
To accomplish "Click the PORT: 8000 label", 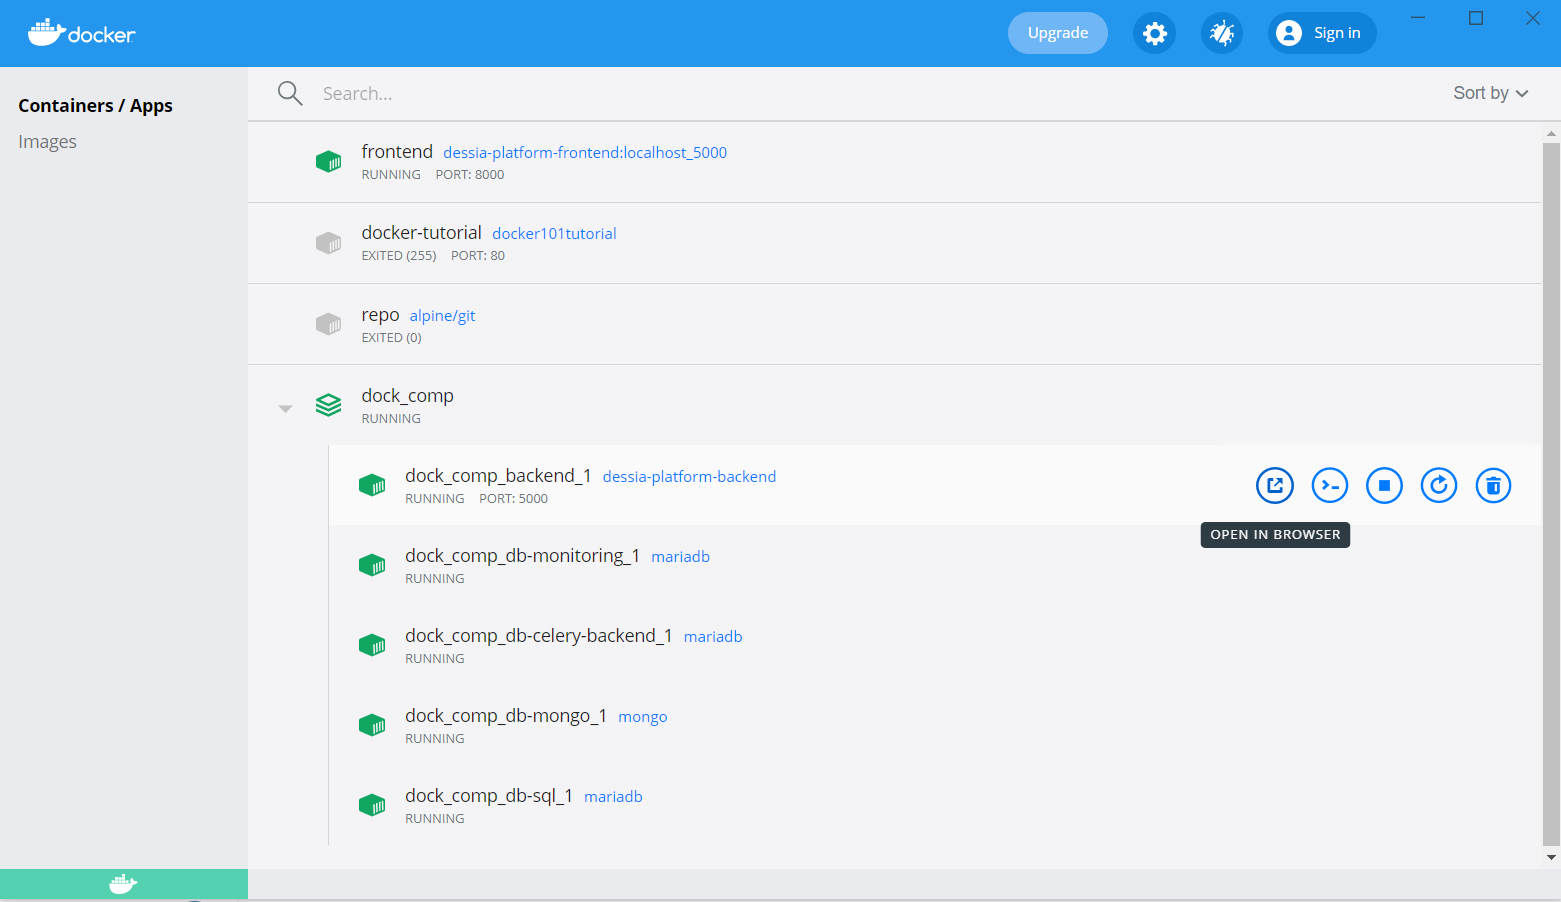I will [470, 175].
